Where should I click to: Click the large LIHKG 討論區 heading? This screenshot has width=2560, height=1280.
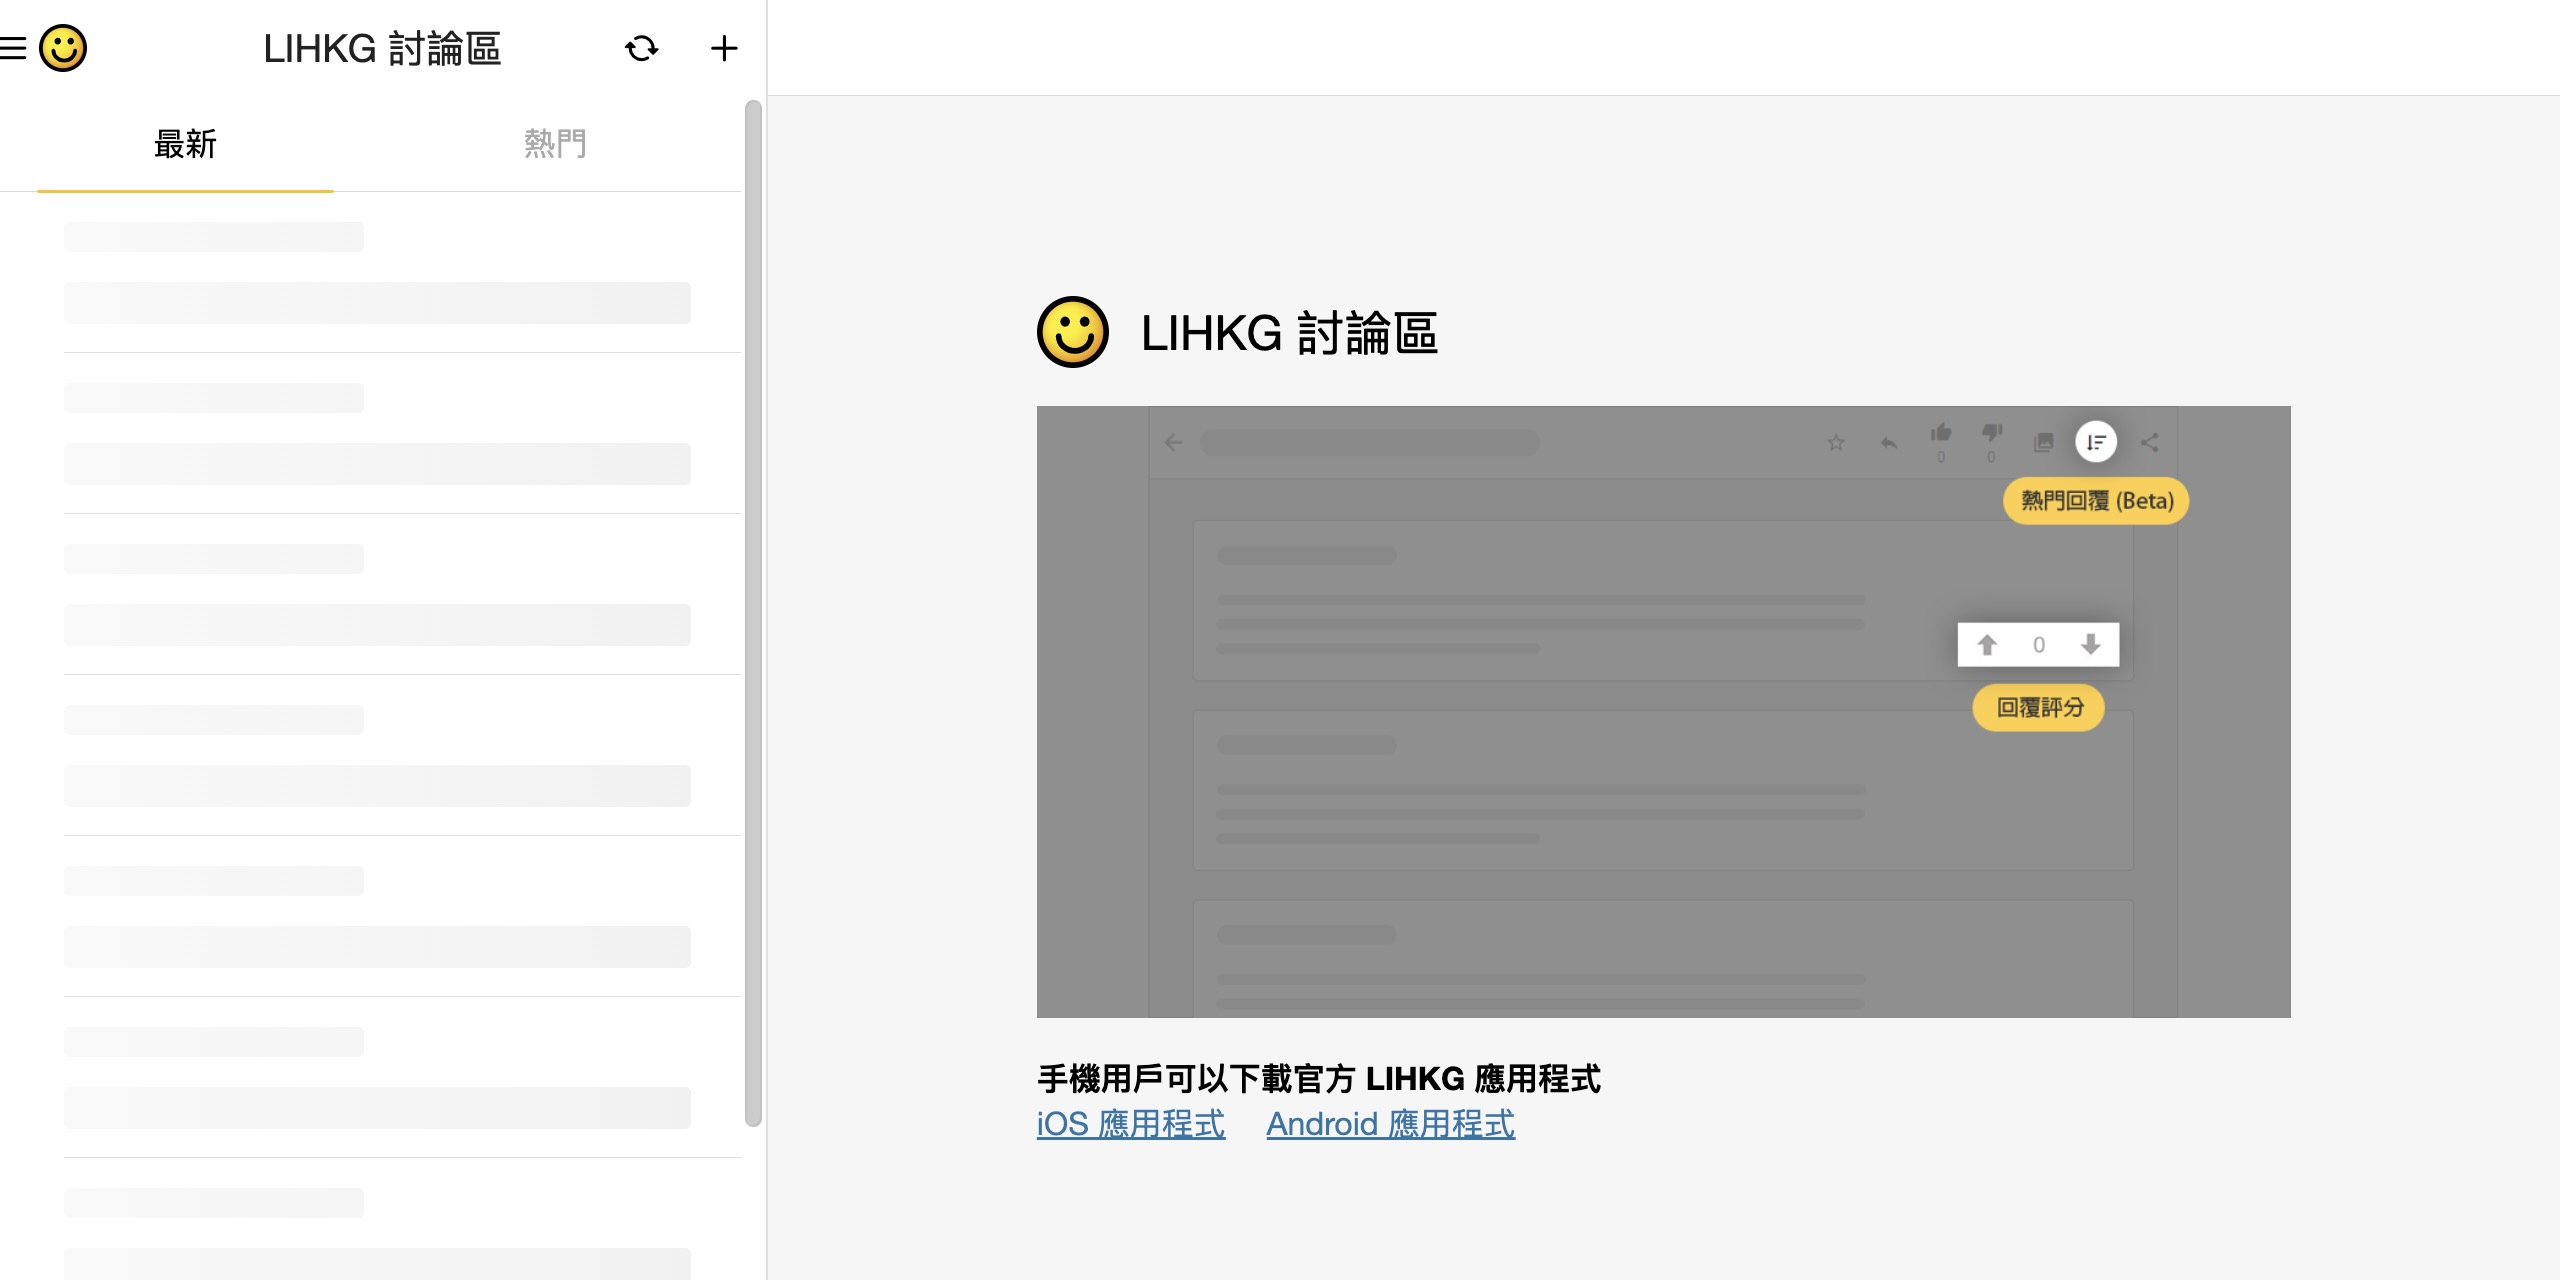pos(1289,333)
